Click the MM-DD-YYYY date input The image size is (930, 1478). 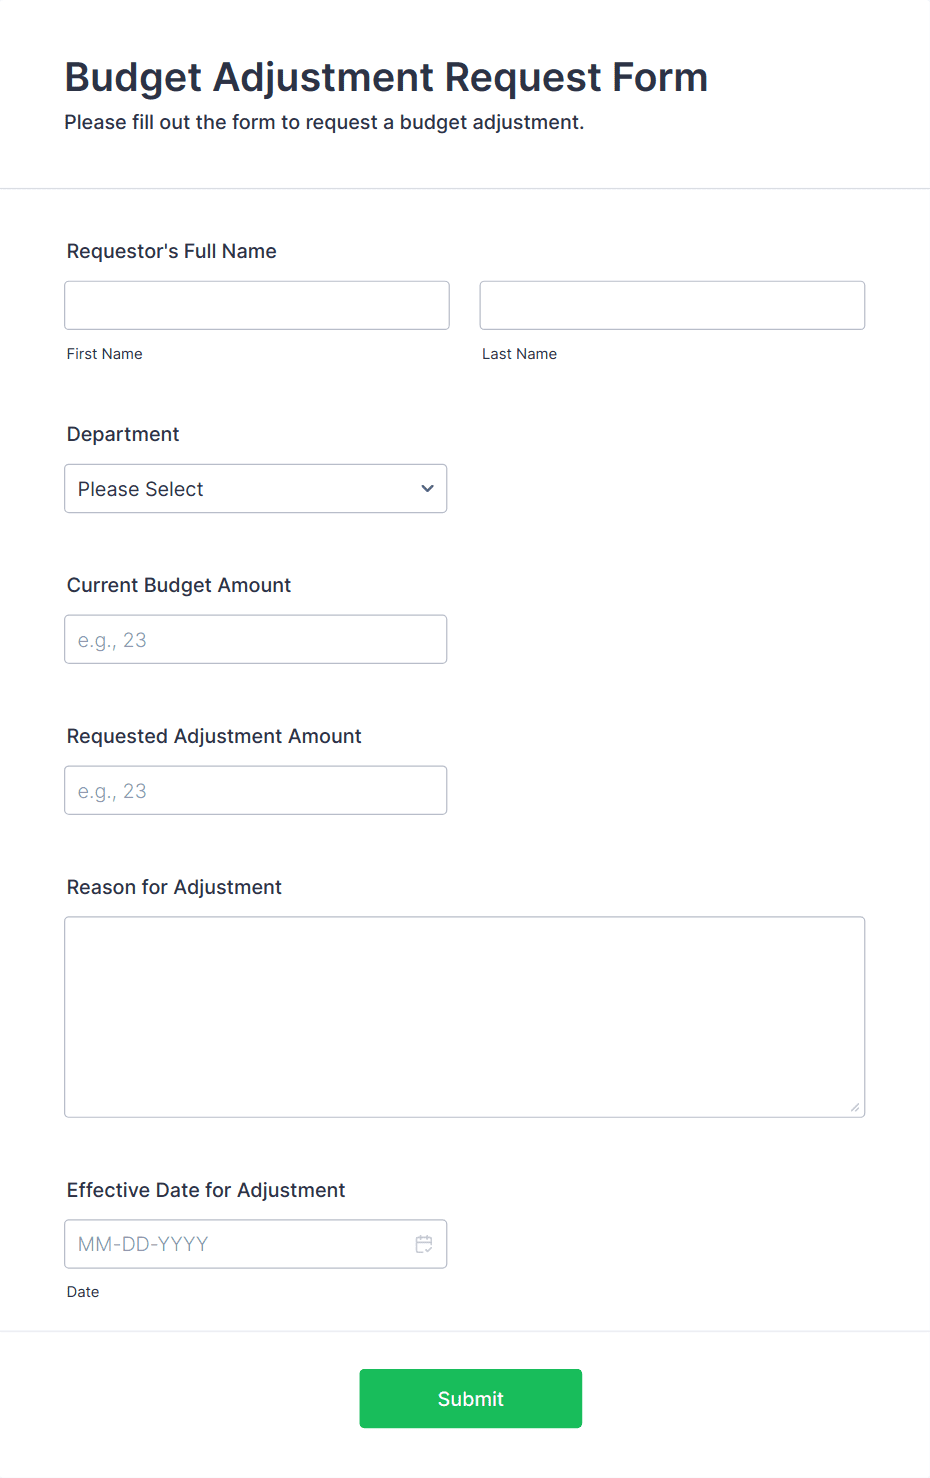click(230, 1243)
